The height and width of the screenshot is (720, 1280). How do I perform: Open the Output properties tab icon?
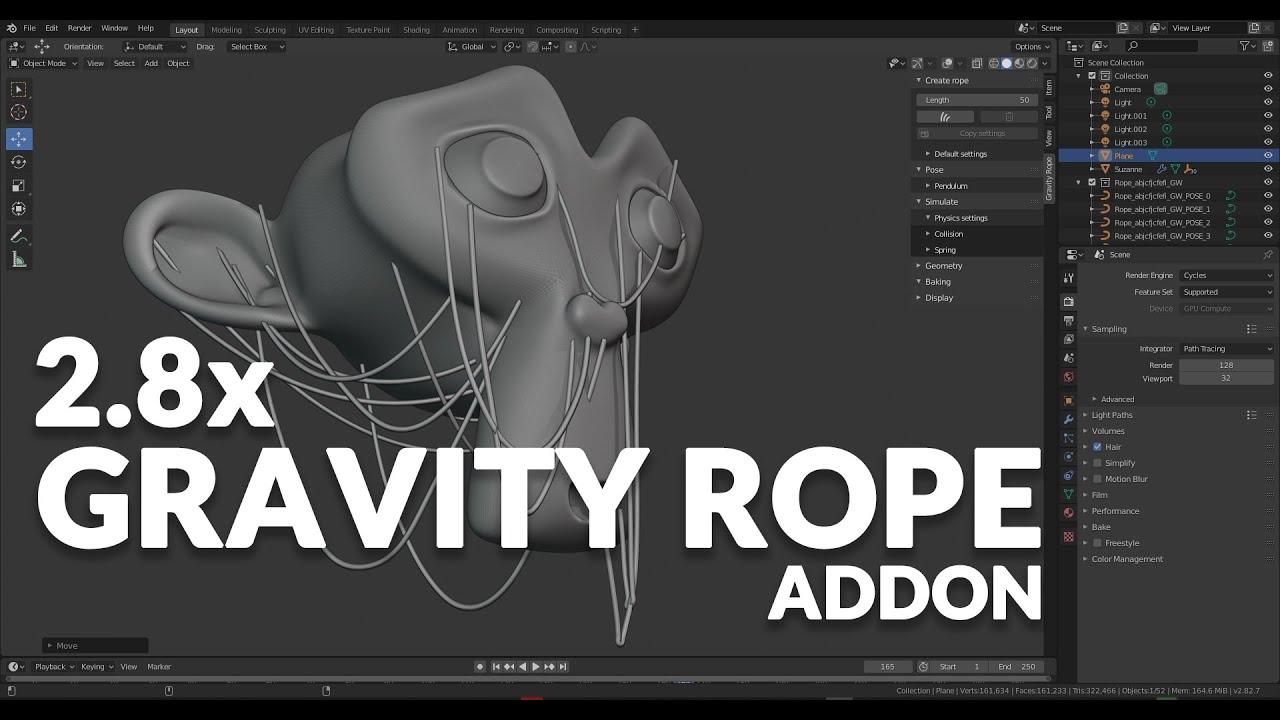coord(1068,320)
